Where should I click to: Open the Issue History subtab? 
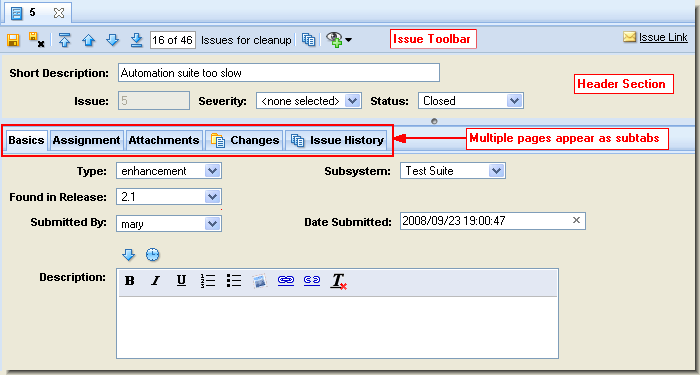coord(337,140)
